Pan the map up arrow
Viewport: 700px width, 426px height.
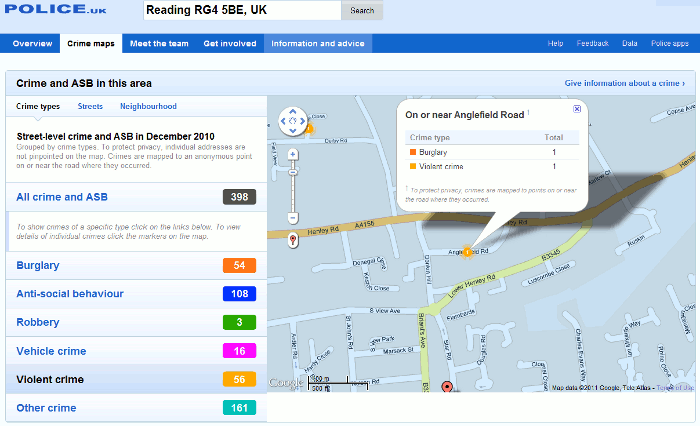(293, 112)
